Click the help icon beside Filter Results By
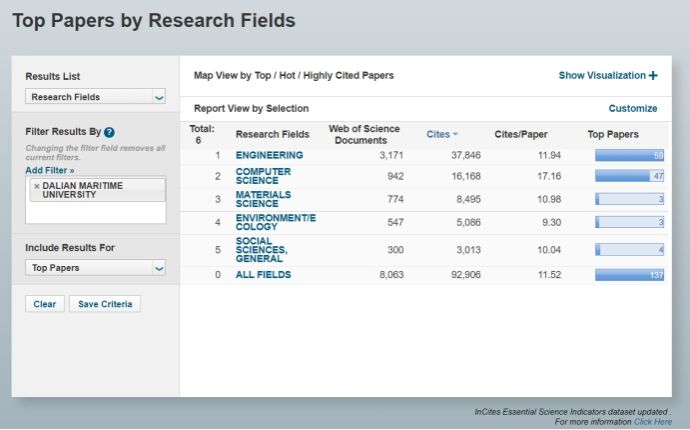690x430 pixels. pos(109,132)
